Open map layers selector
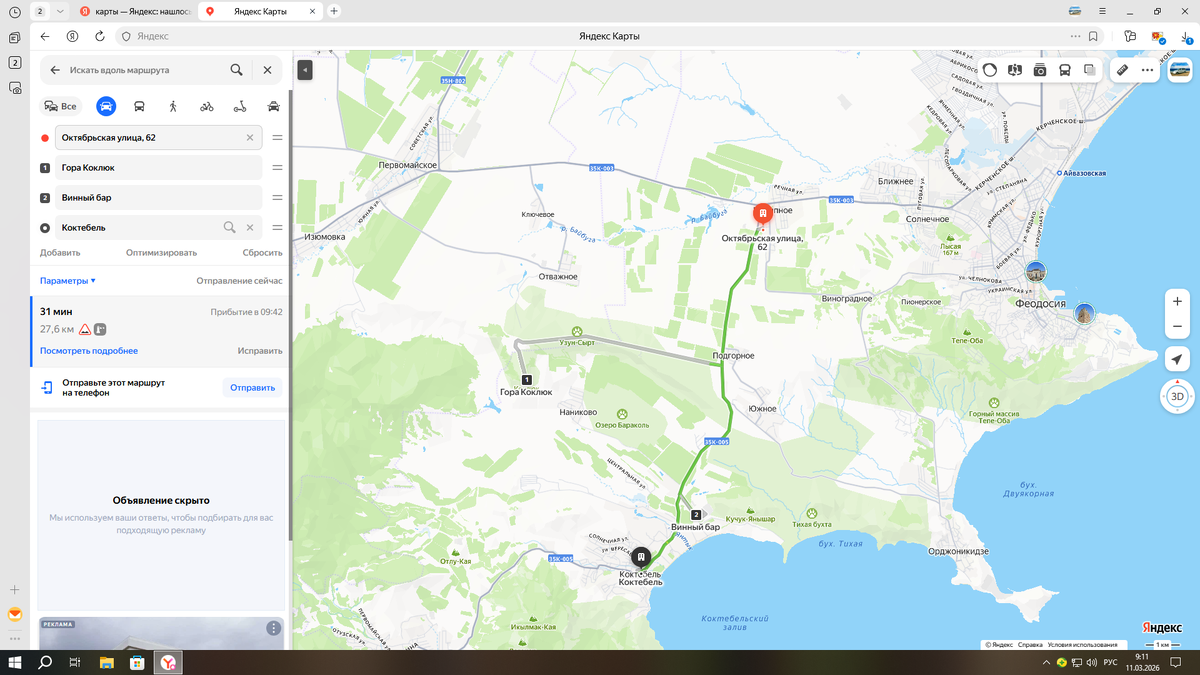The height and width of the screenshot is (675, 1200). 1090,70
